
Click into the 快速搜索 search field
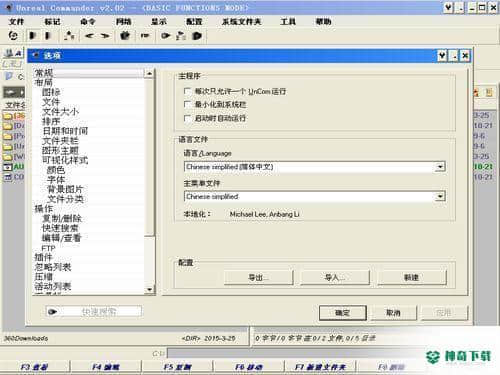pyautogui.click(x=99, y=312)
